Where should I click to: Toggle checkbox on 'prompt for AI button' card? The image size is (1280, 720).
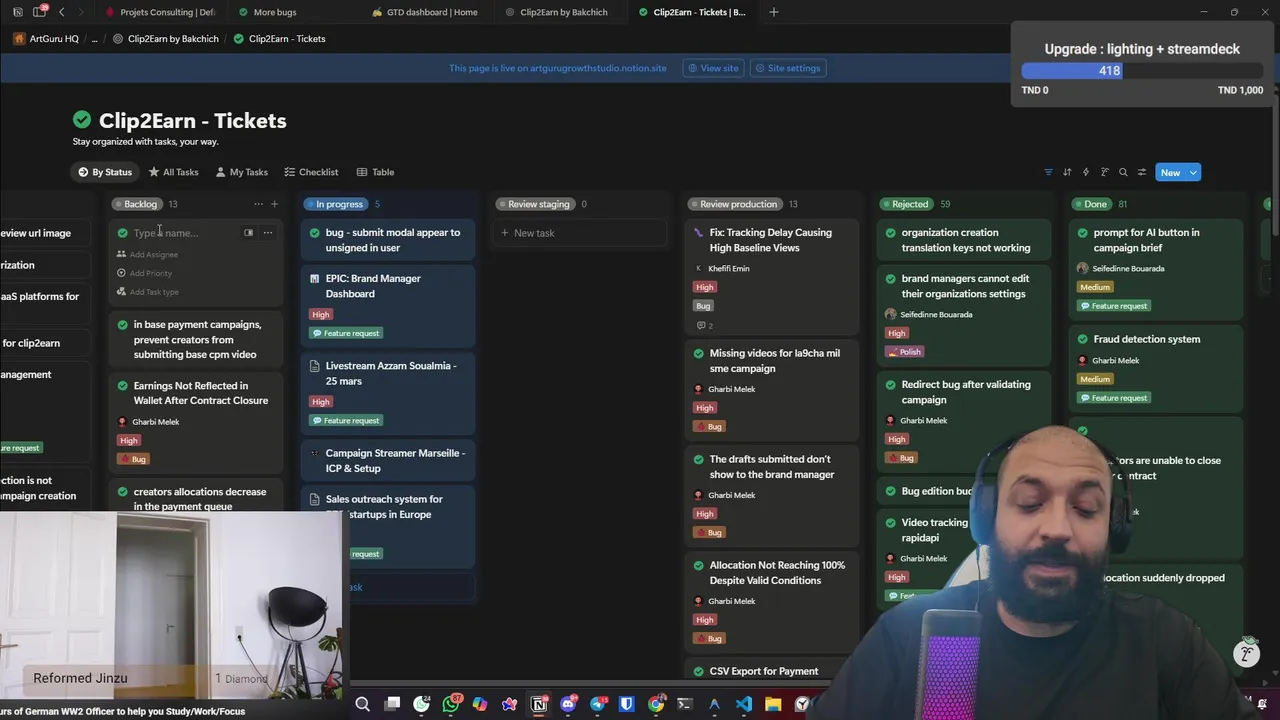[x=1083, y=233]
